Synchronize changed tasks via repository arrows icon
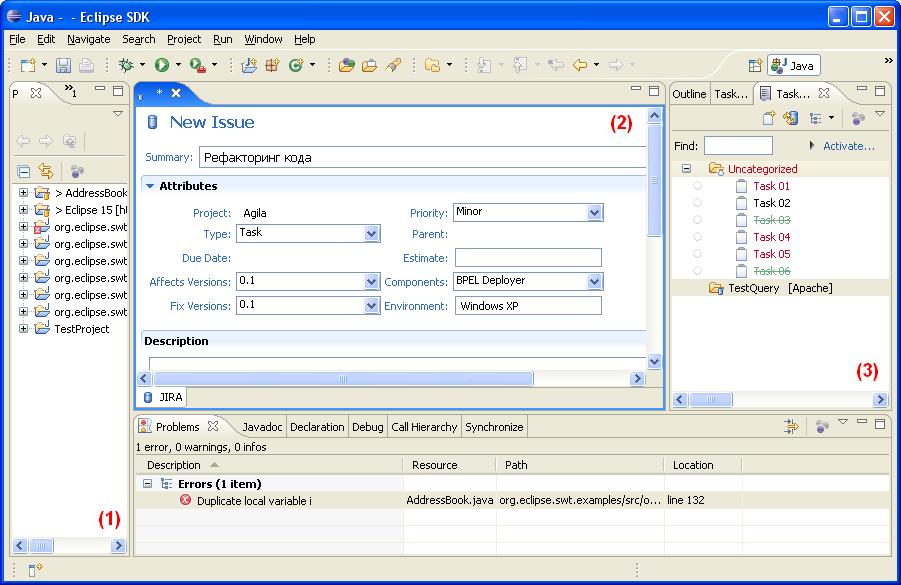Viewport: 901px width, 585px height. click(x=791, y=118)
